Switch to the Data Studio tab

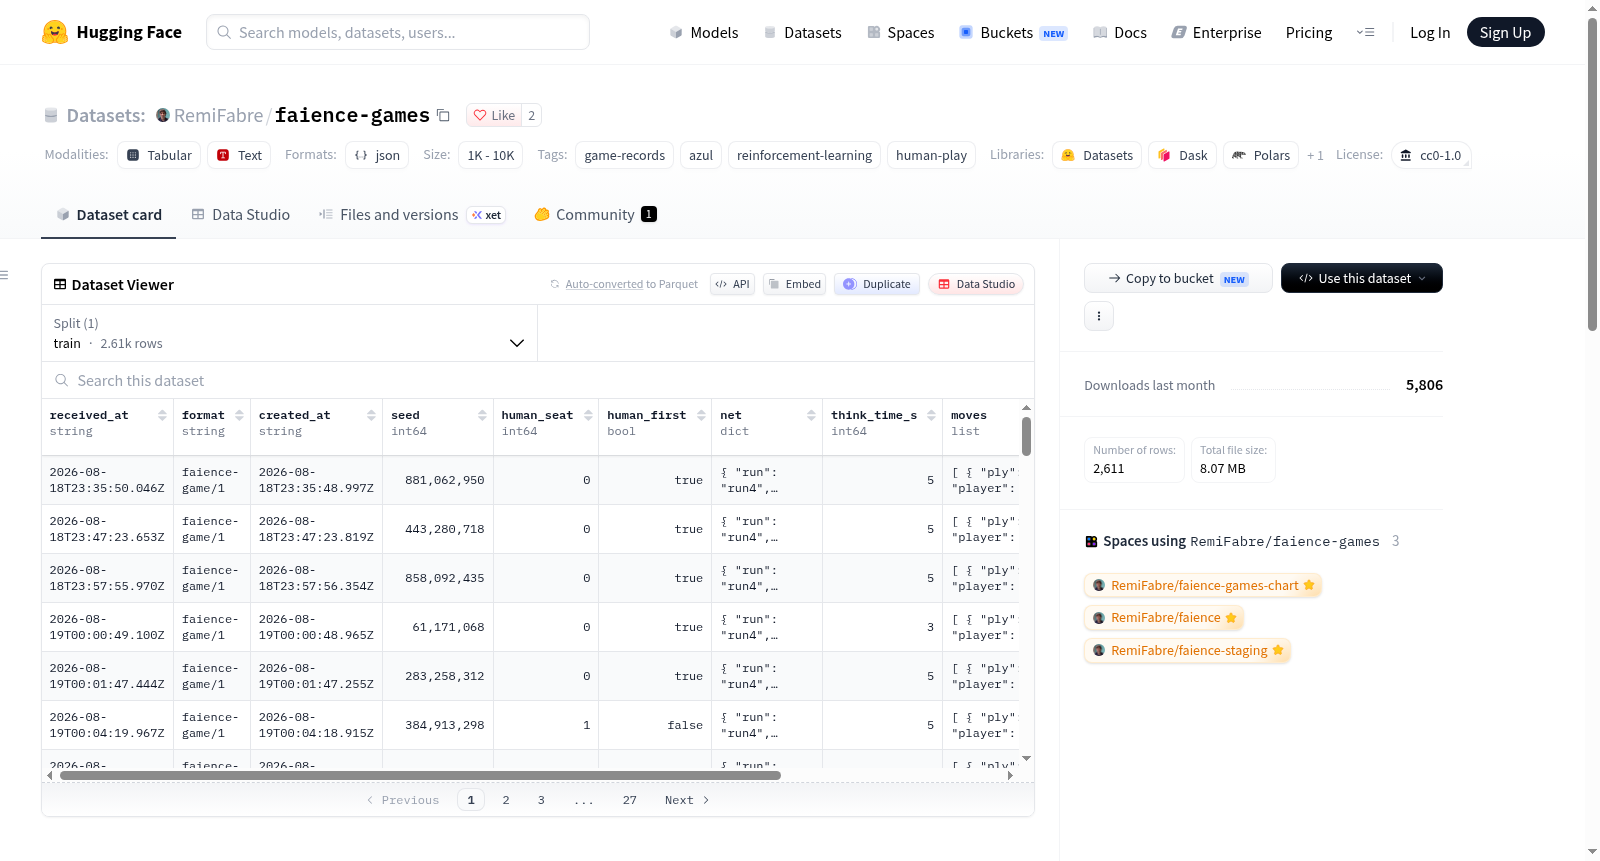tap(240, 215)
